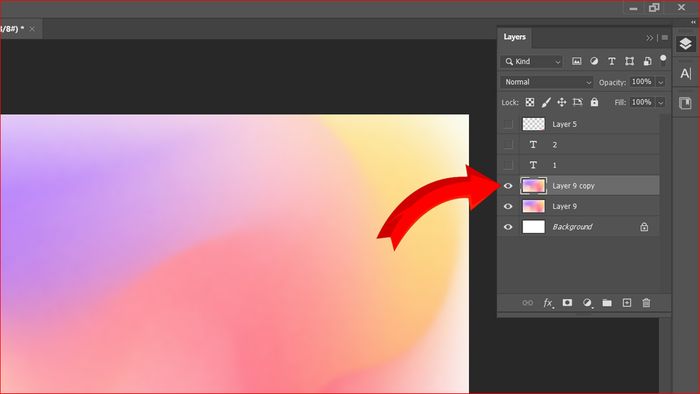Show text layer 1 visibility box
This screenshot has width=700, height=394.
pyautogui.click(x=508, y=165)
